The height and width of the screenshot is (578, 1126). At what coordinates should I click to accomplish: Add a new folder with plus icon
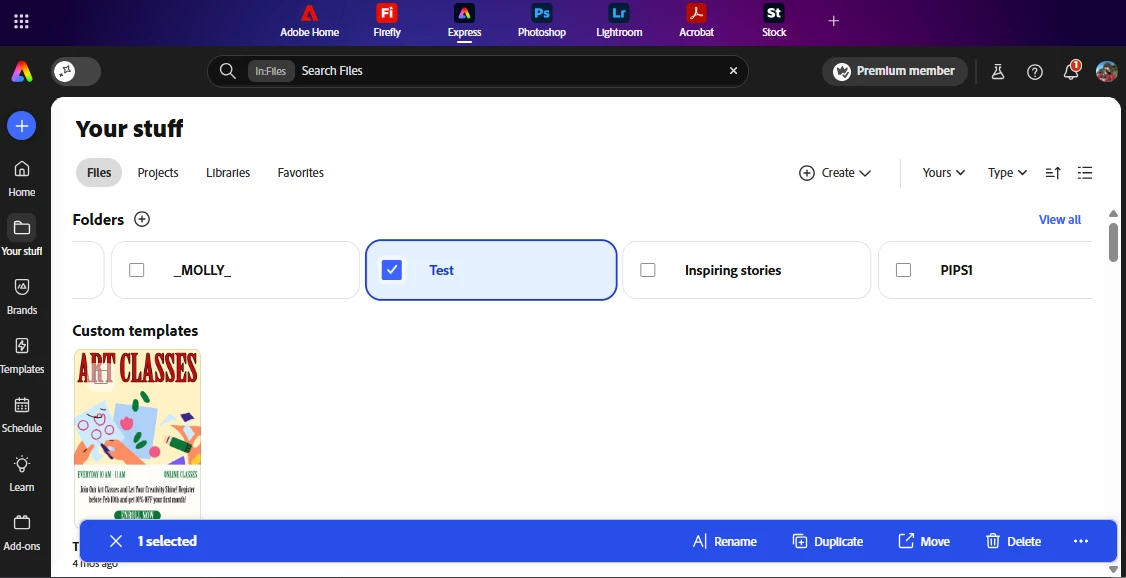pyautogui.click(x=142, y=220)
